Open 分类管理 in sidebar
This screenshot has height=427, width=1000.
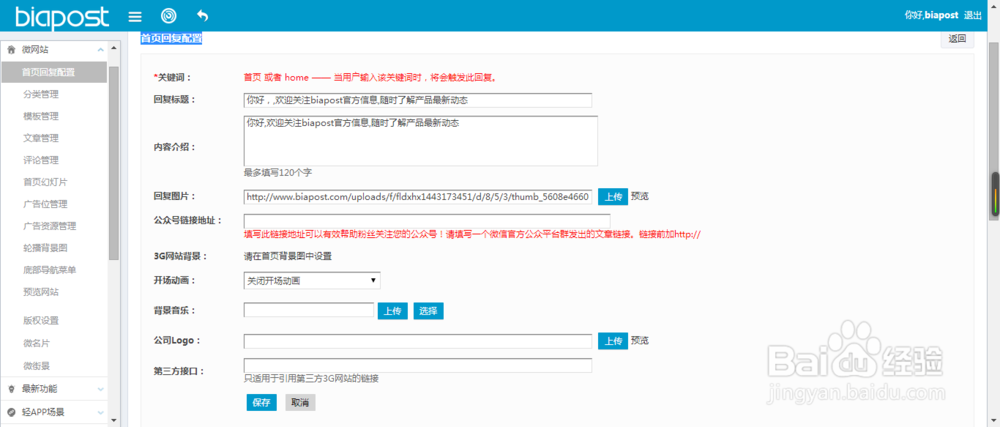point(41,94)
